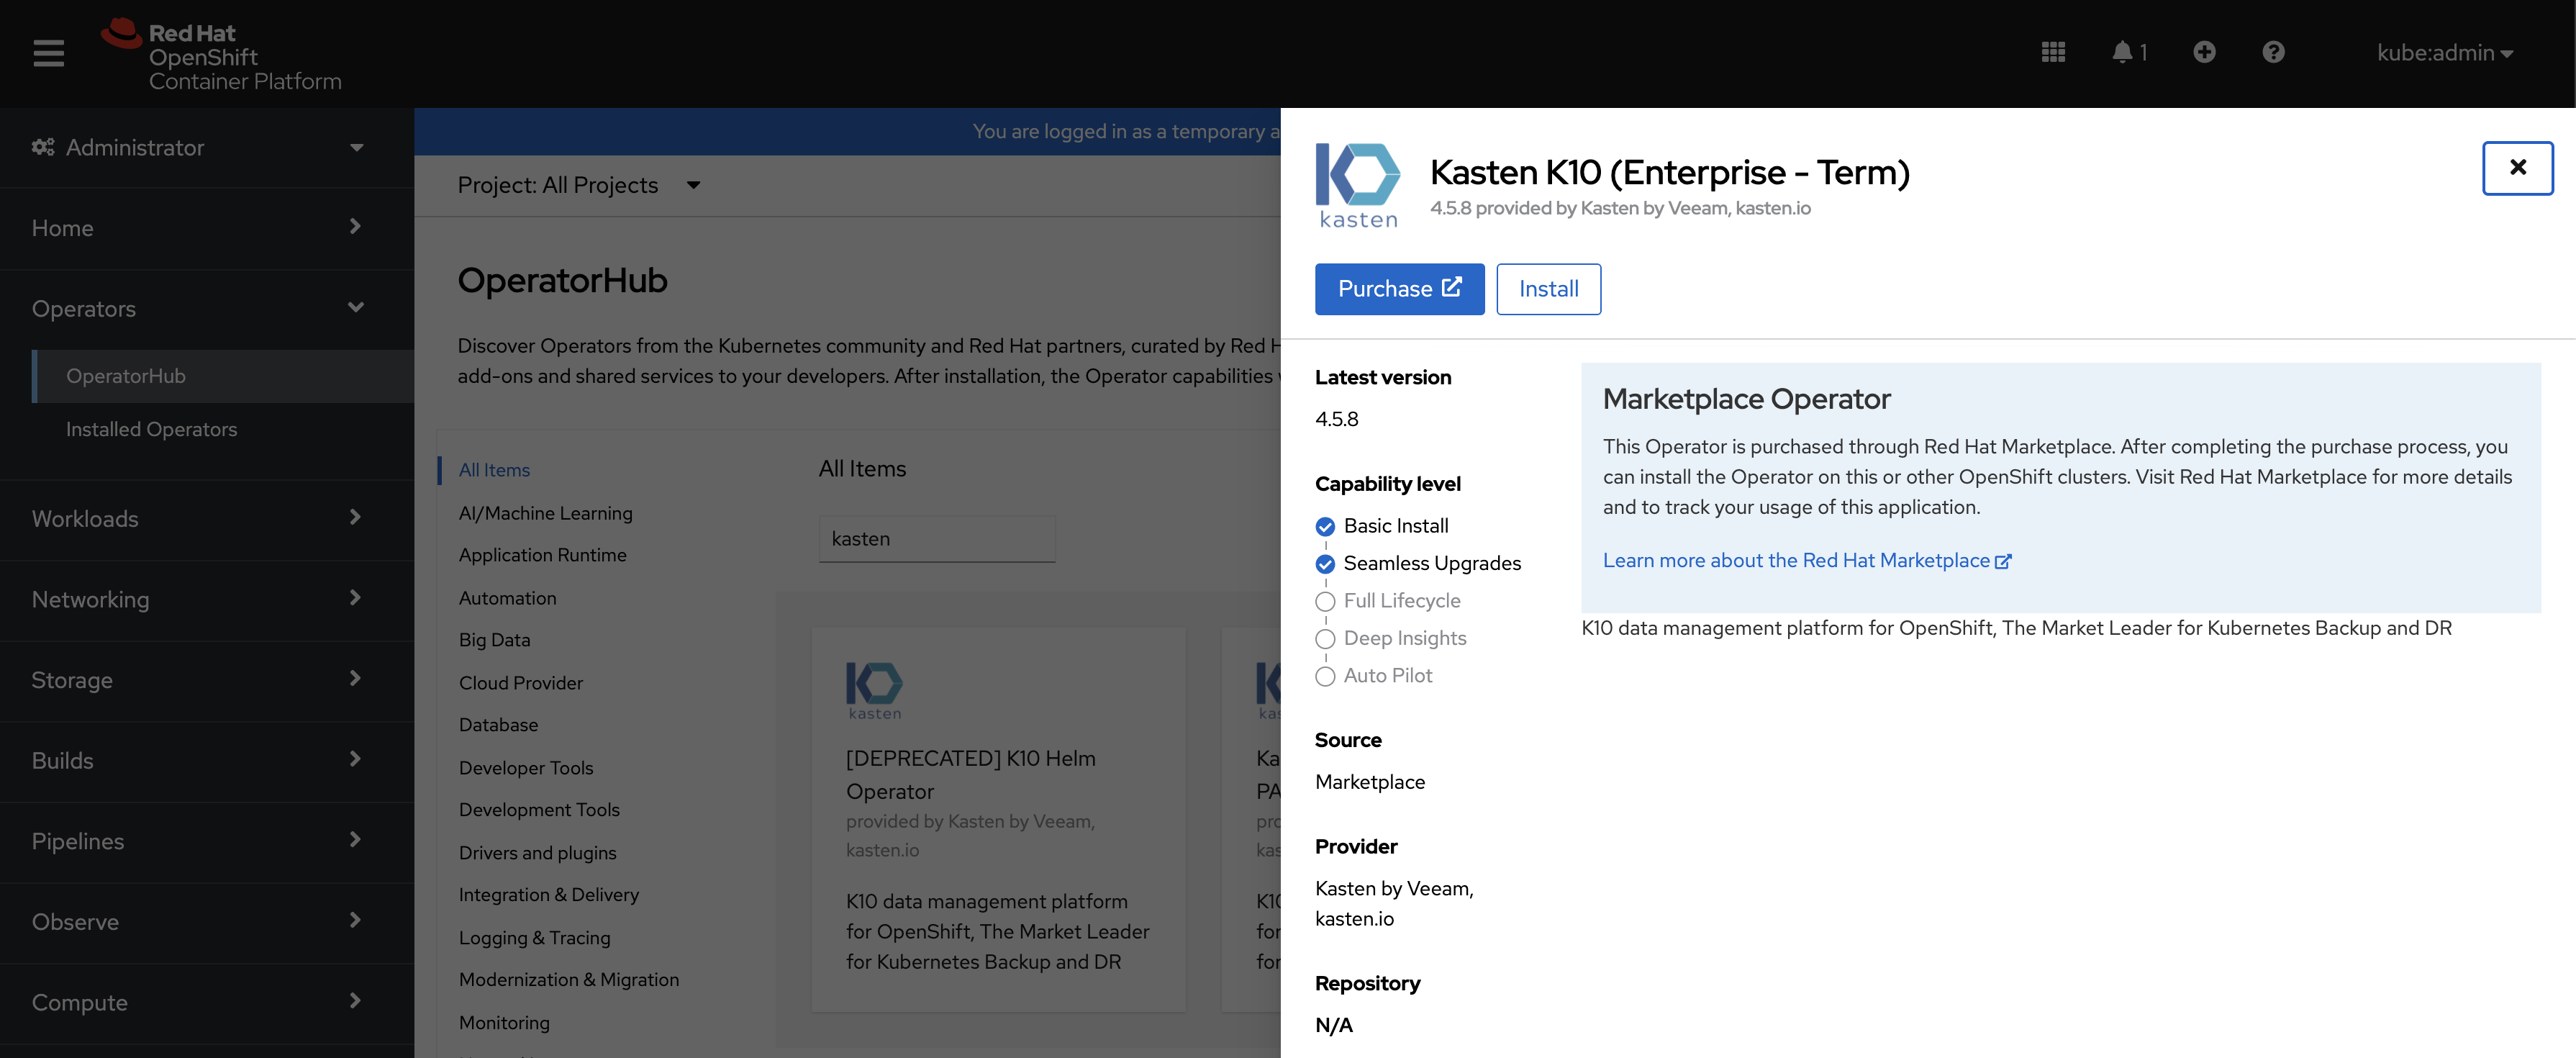Click the Red Hat OpenShift logo
This screenshot has height=1058, width=2576.
point(222,55)
